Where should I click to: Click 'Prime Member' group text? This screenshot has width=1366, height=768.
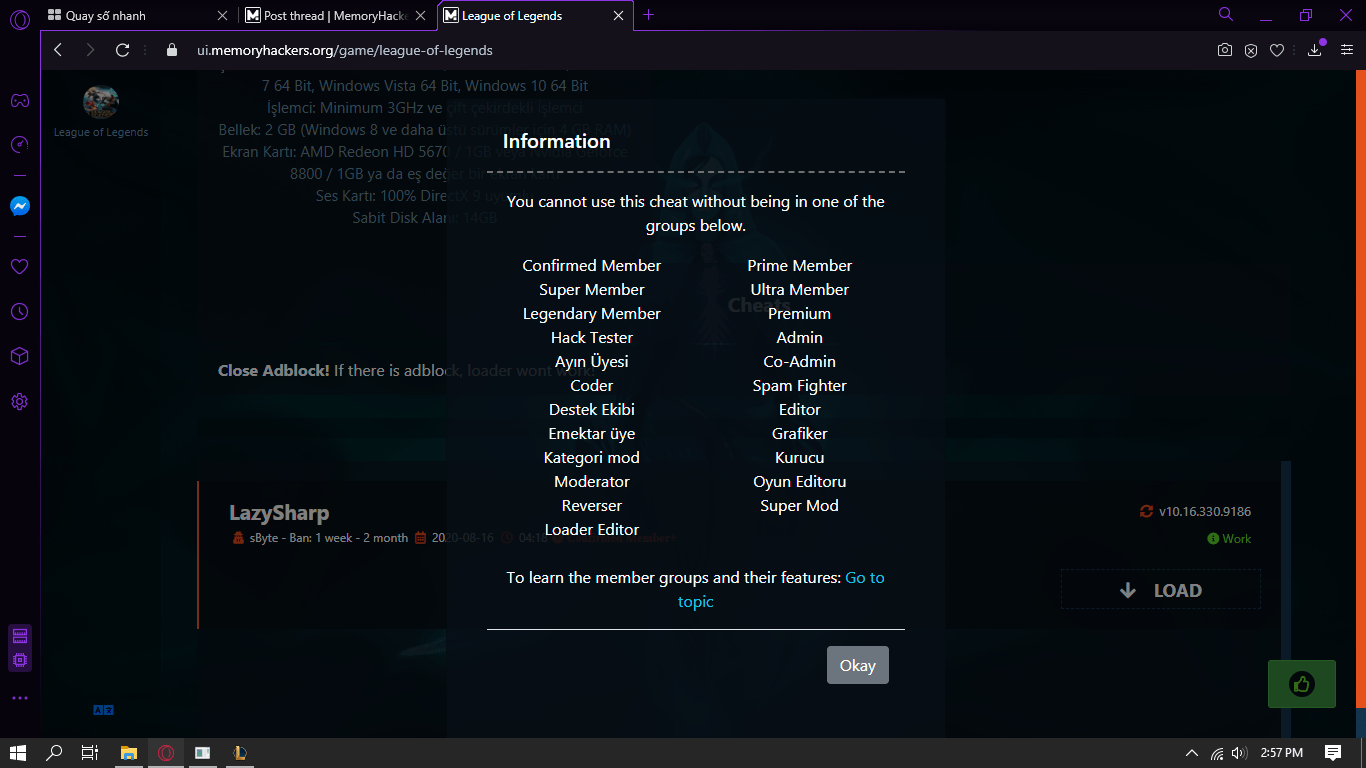click(800, 266)
